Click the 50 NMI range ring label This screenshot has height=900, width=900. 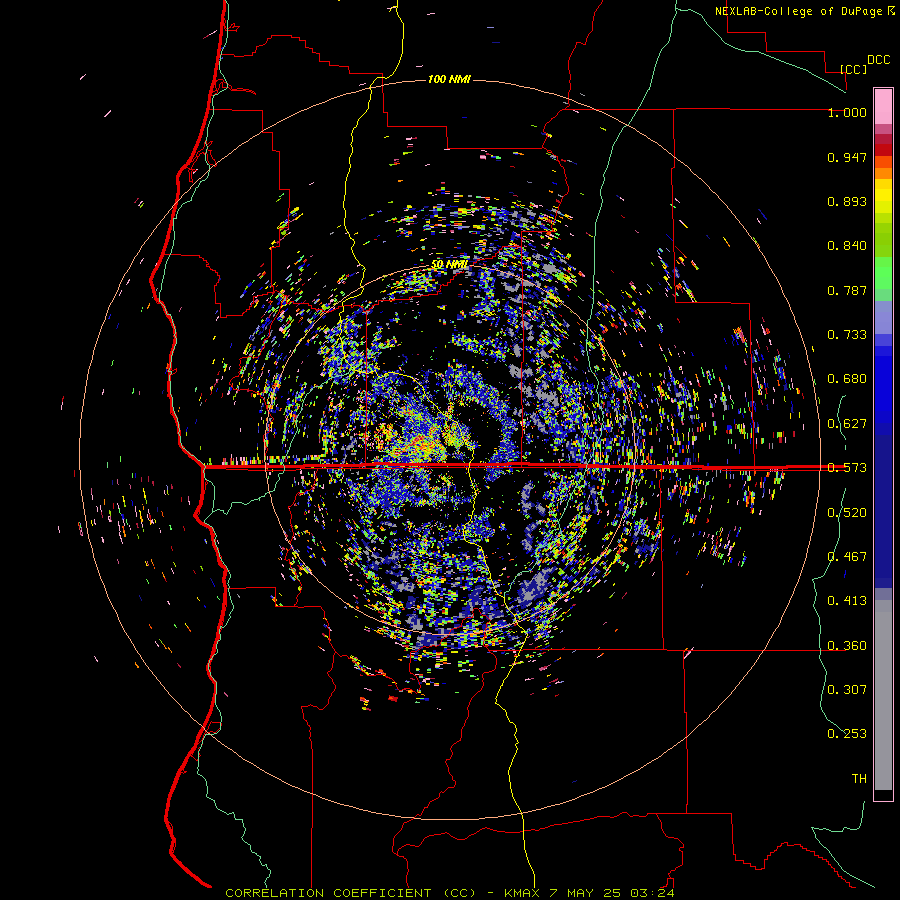point(449,264)
